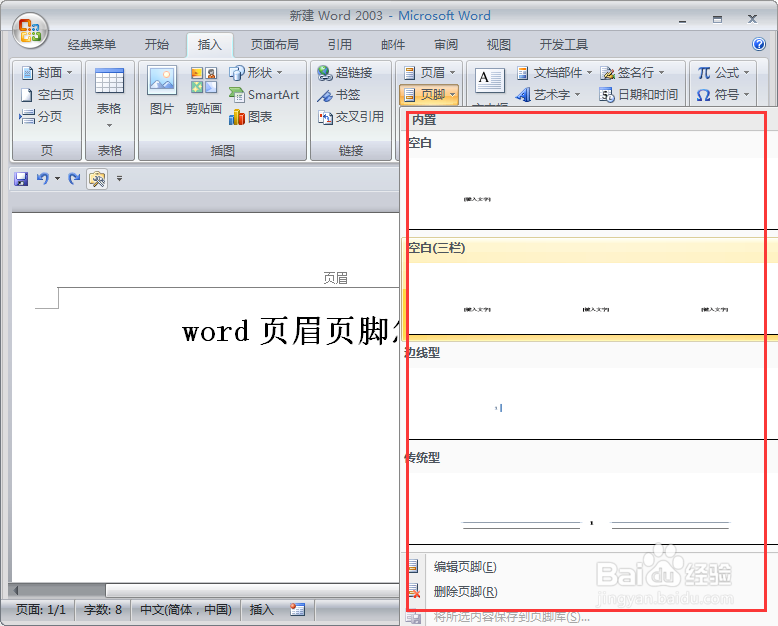The width and height of the screenshot is (778, 626).
Task: Click the 中文(简体，中国) language indicator
Action: coord(186,610)
